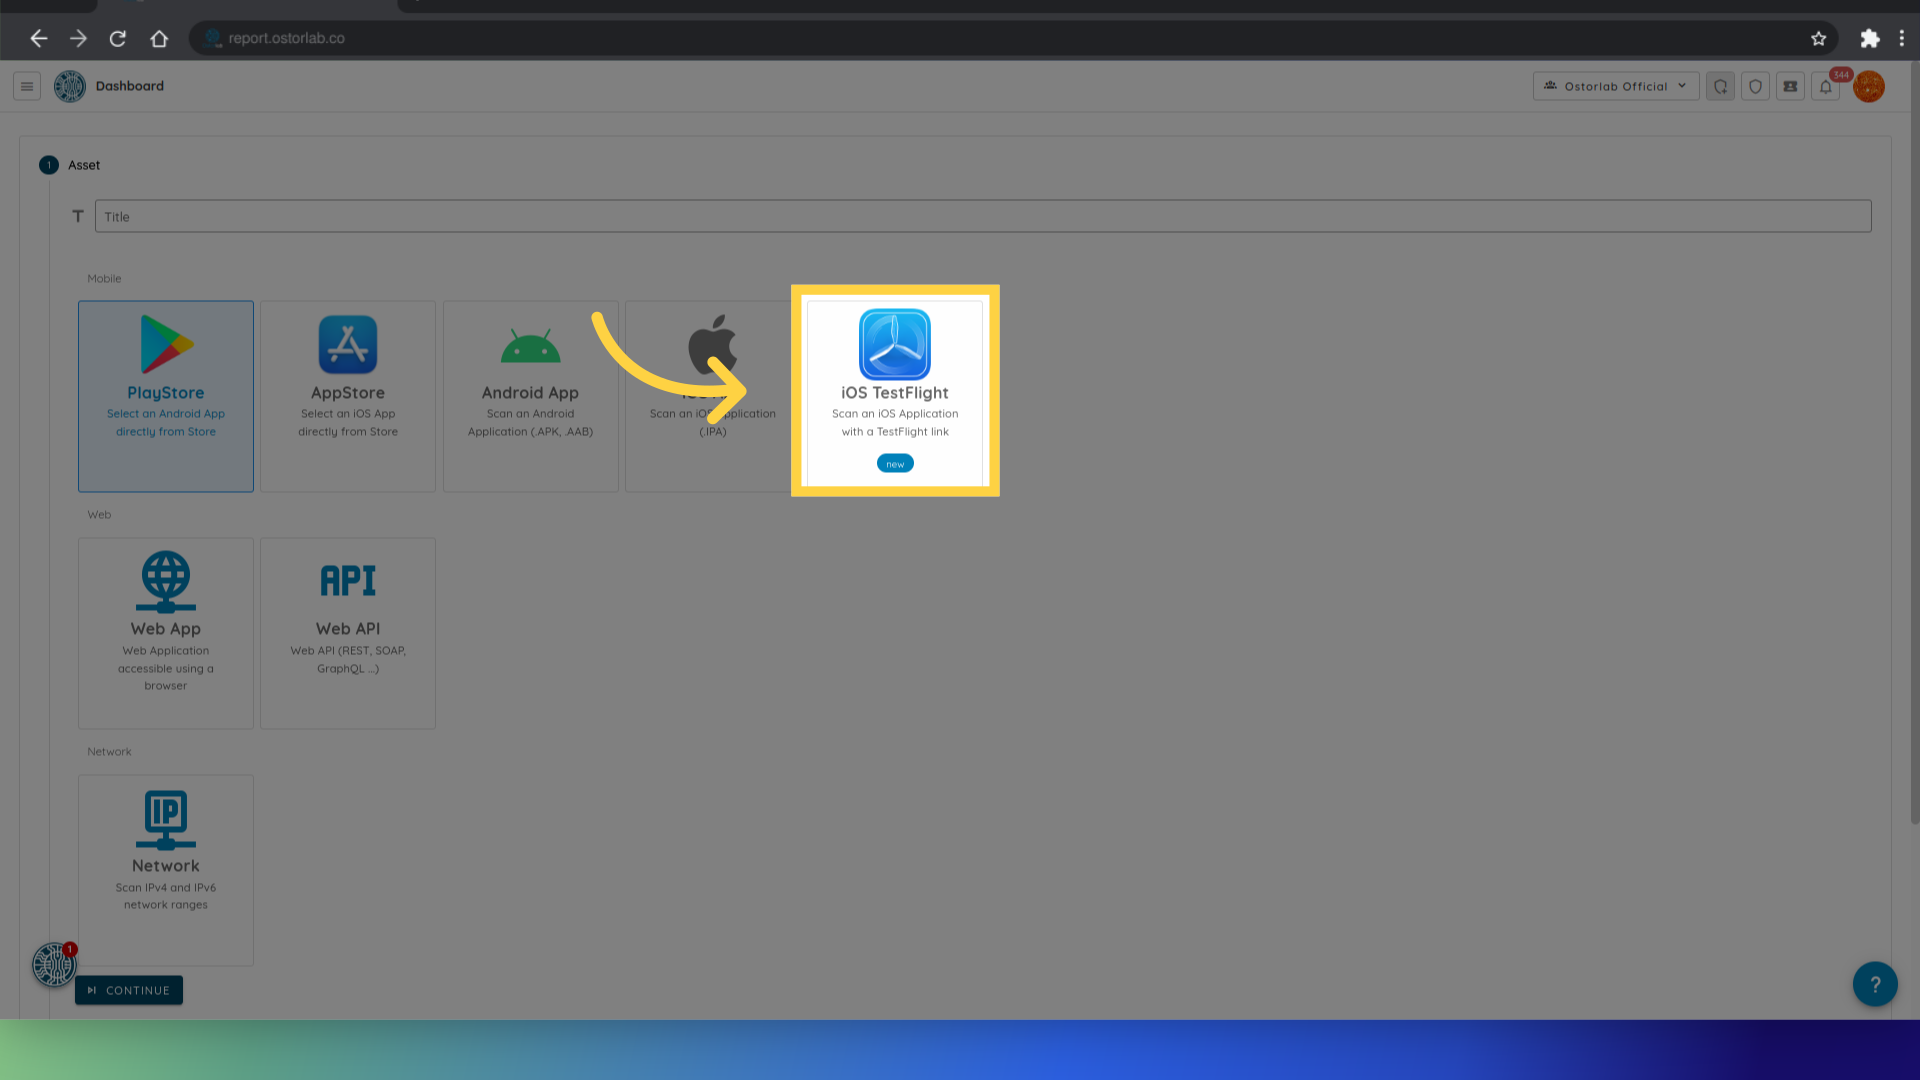Open the ticket icon in header
This screenshot has height=1080, width=1920.
pyautogui.click(x=1790, y=87)
